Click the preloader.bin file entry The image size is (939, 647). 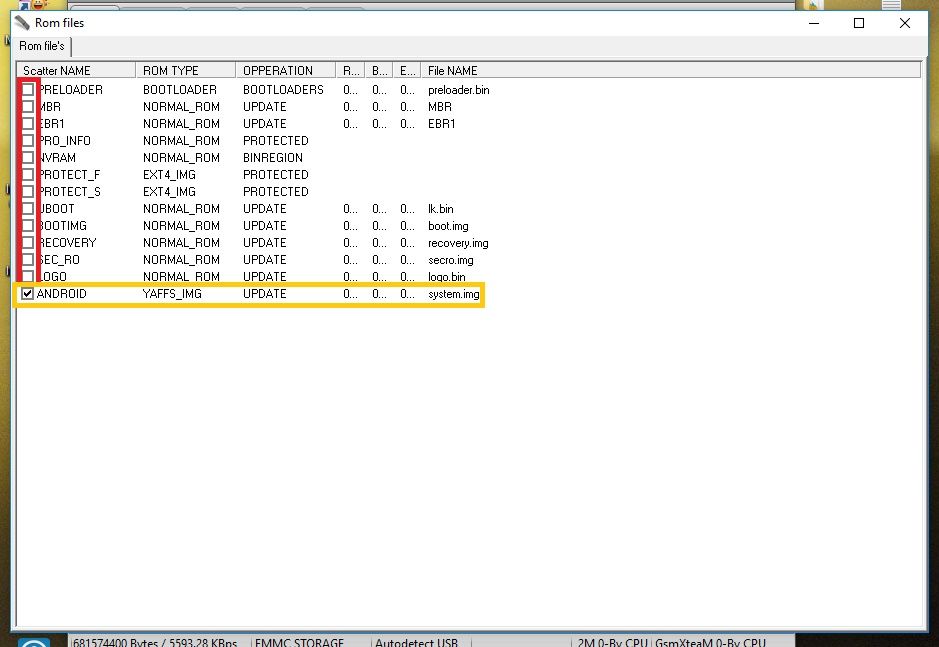pyautogui.click(x=458, y=90)
